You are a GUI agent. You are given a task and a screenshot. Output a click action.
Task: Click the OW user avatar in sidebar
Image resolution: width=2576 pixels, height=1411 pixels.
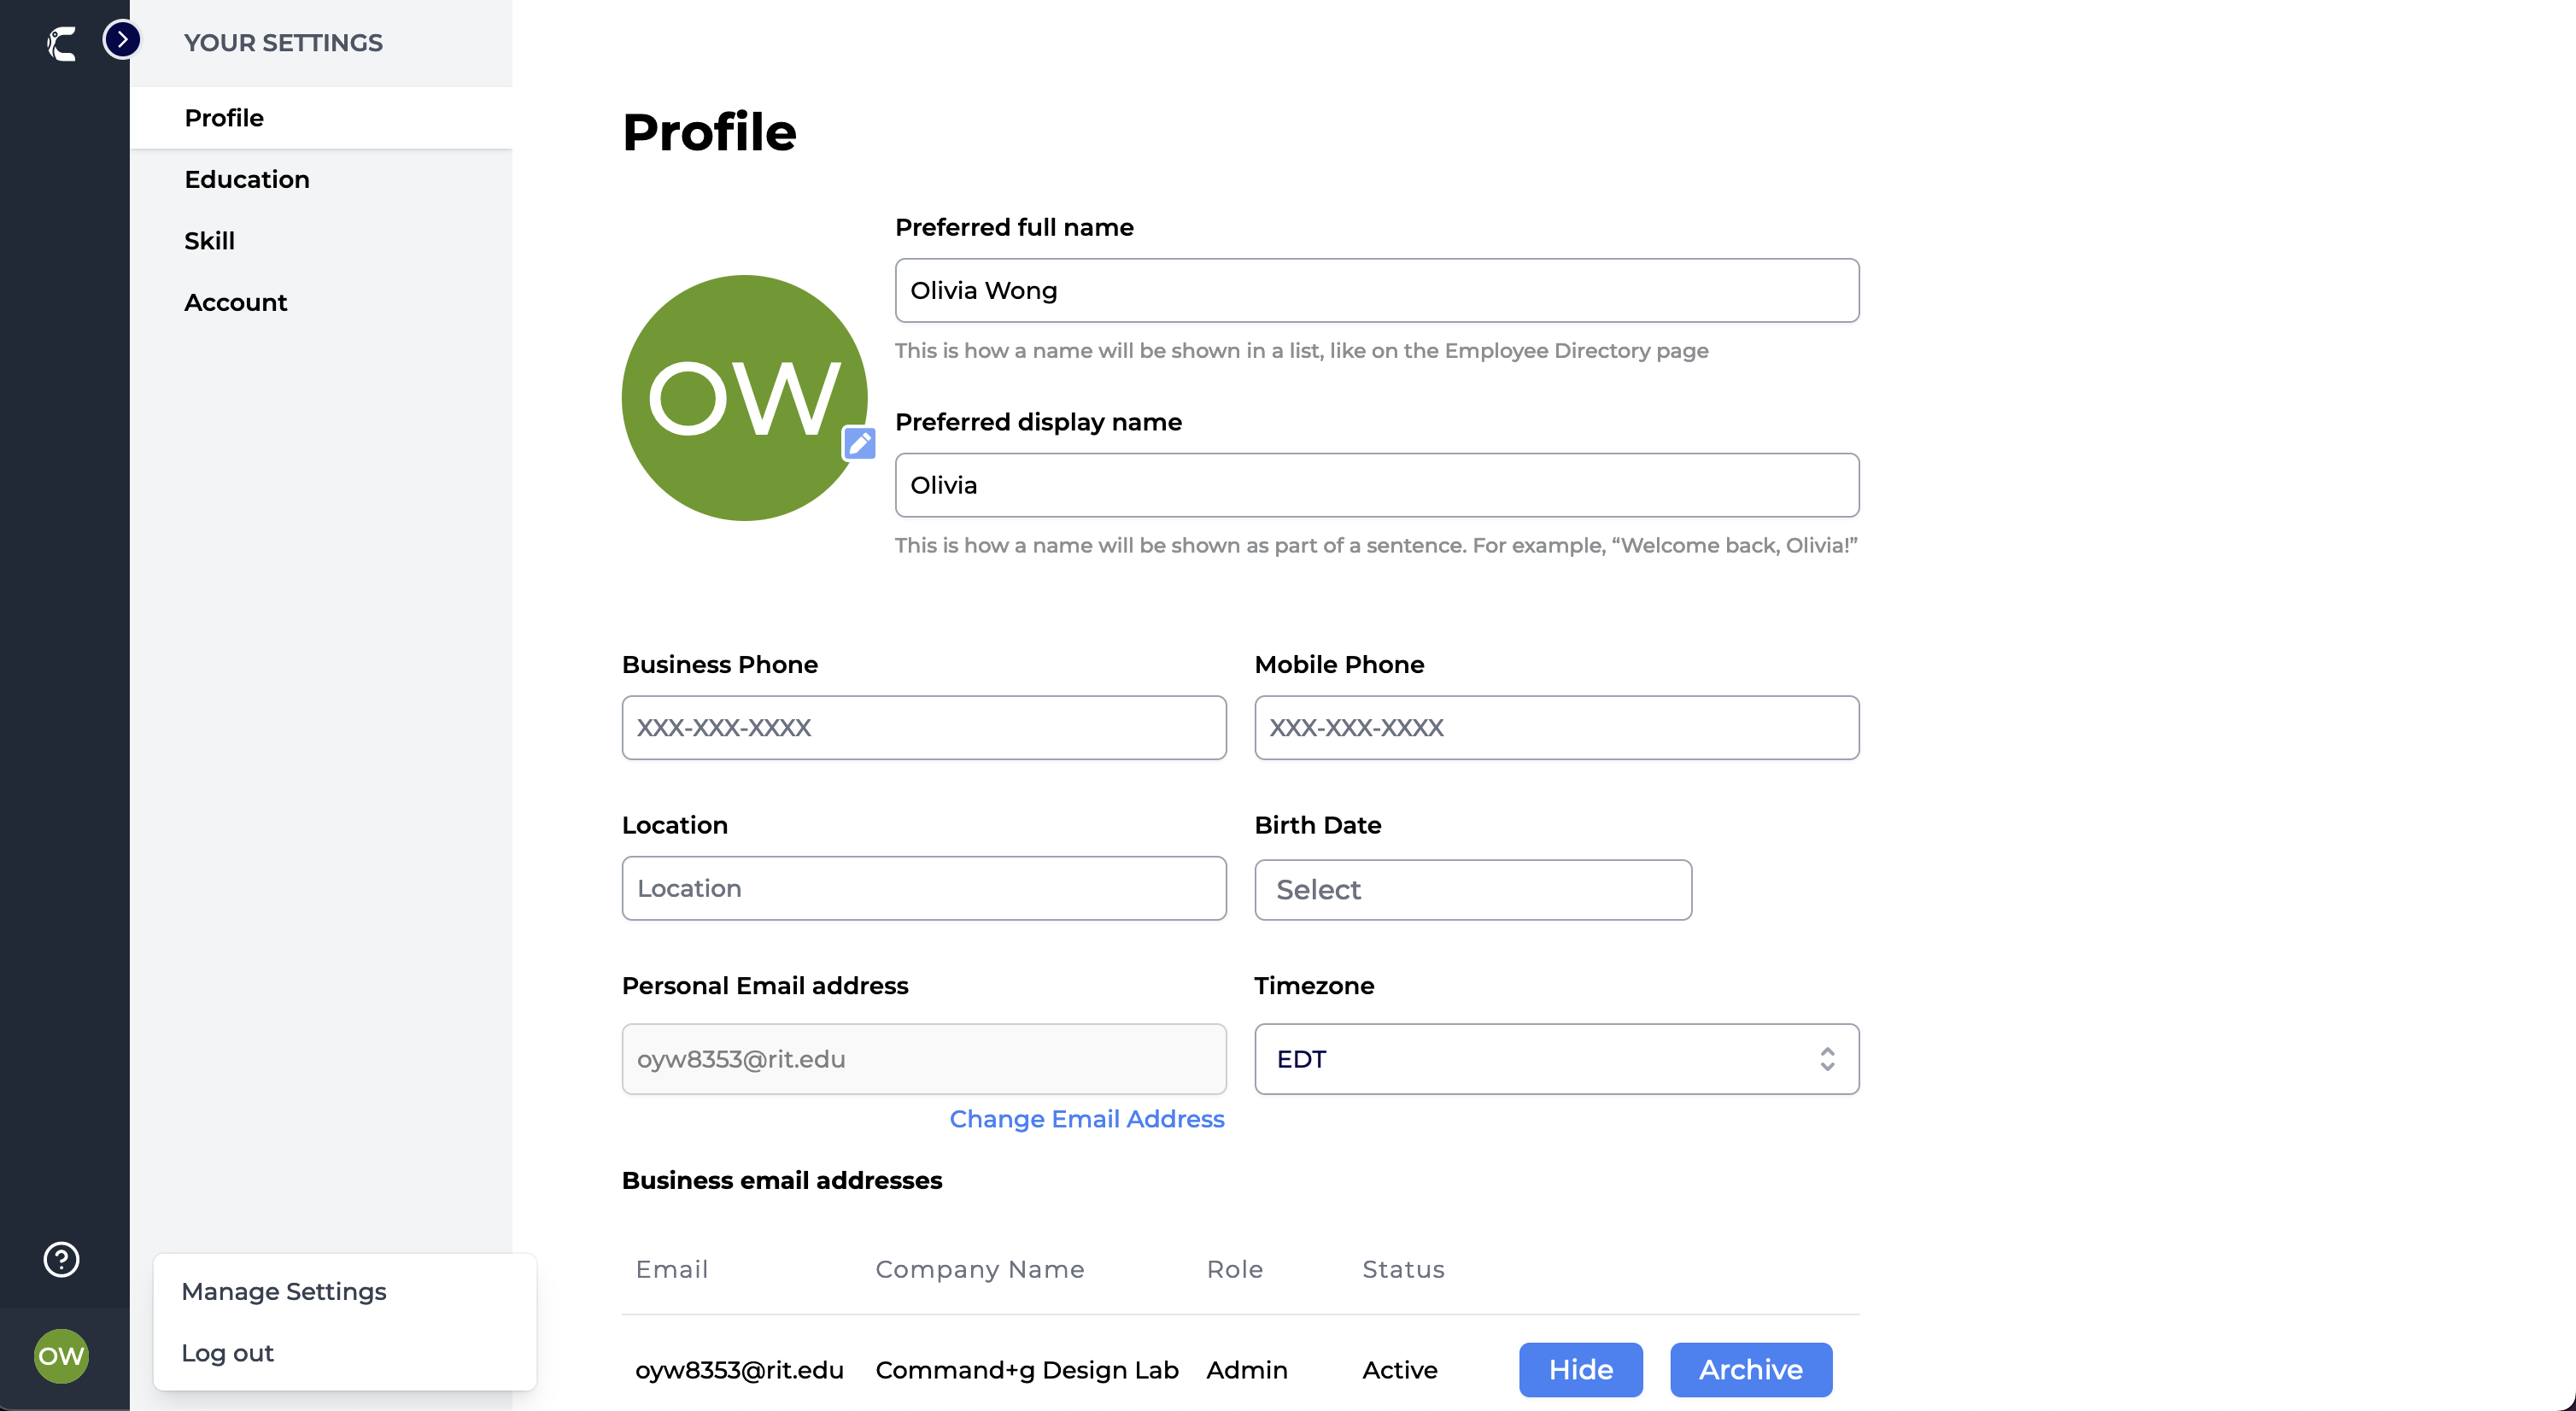[x=61, y=1356]
